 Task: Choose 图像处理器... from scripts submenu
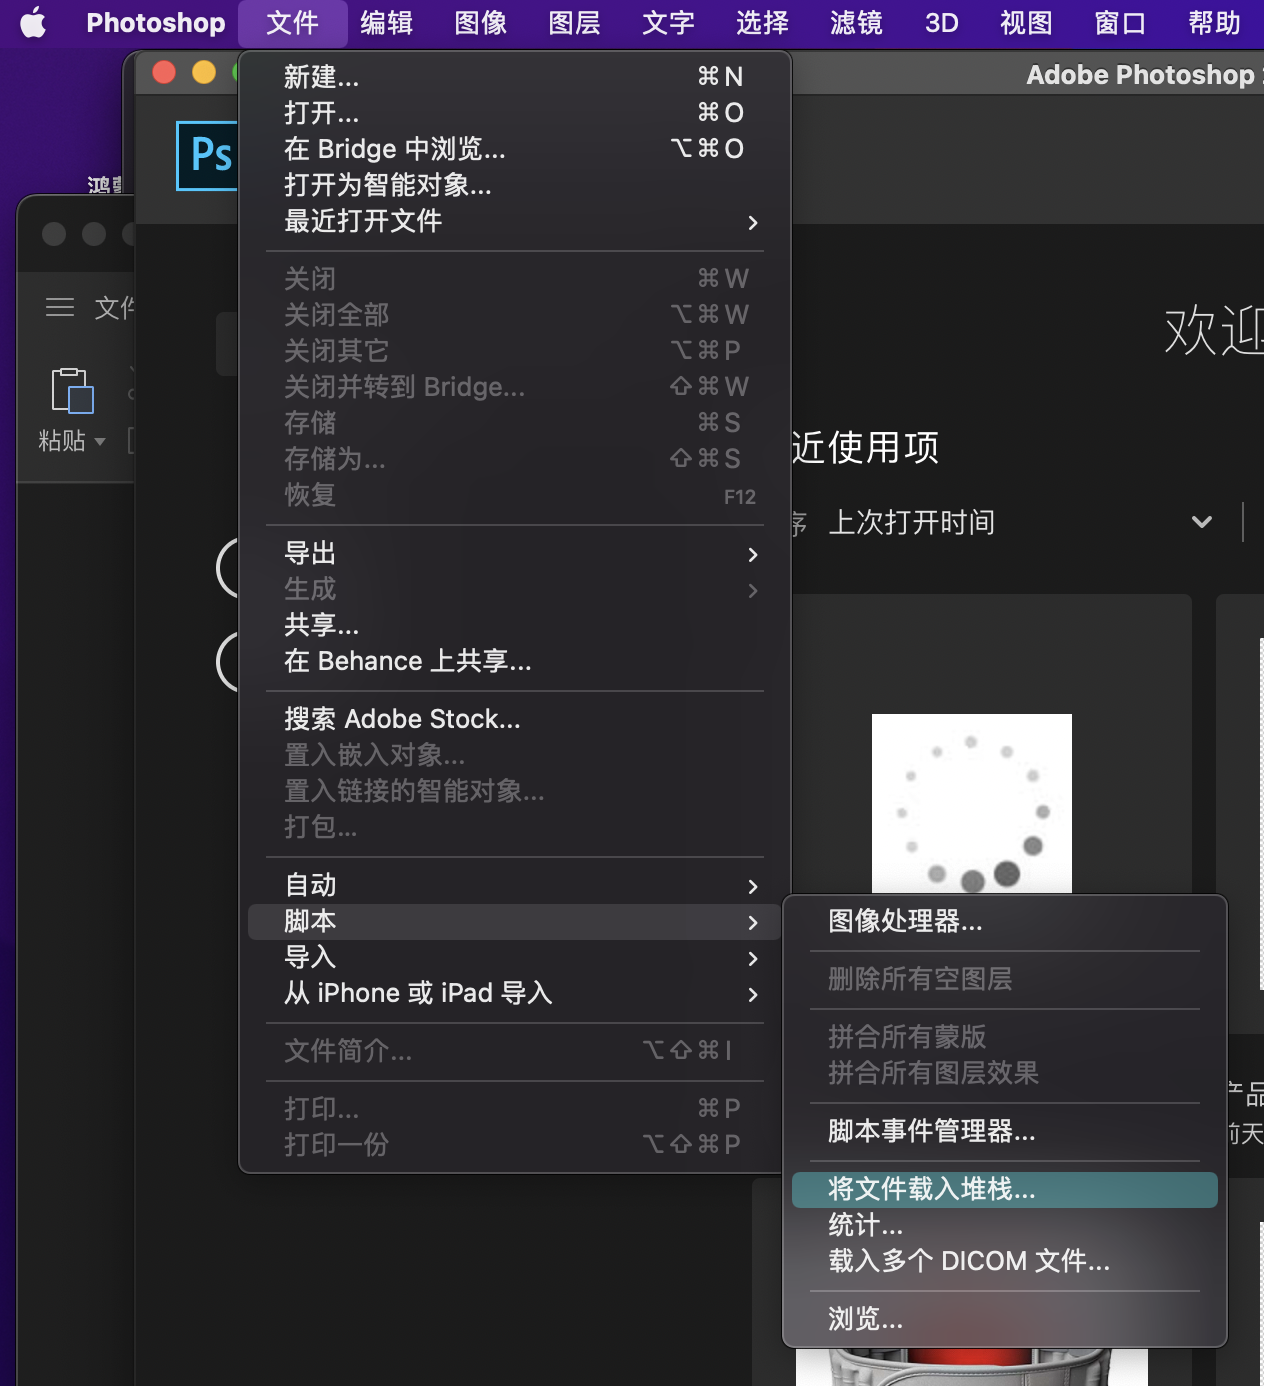904,921
